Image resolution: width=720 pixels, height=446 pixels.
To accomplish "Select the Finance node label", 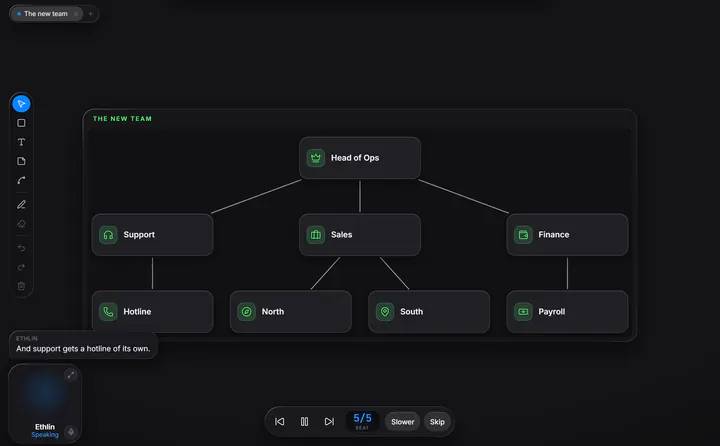I will [x=554, y=235].
